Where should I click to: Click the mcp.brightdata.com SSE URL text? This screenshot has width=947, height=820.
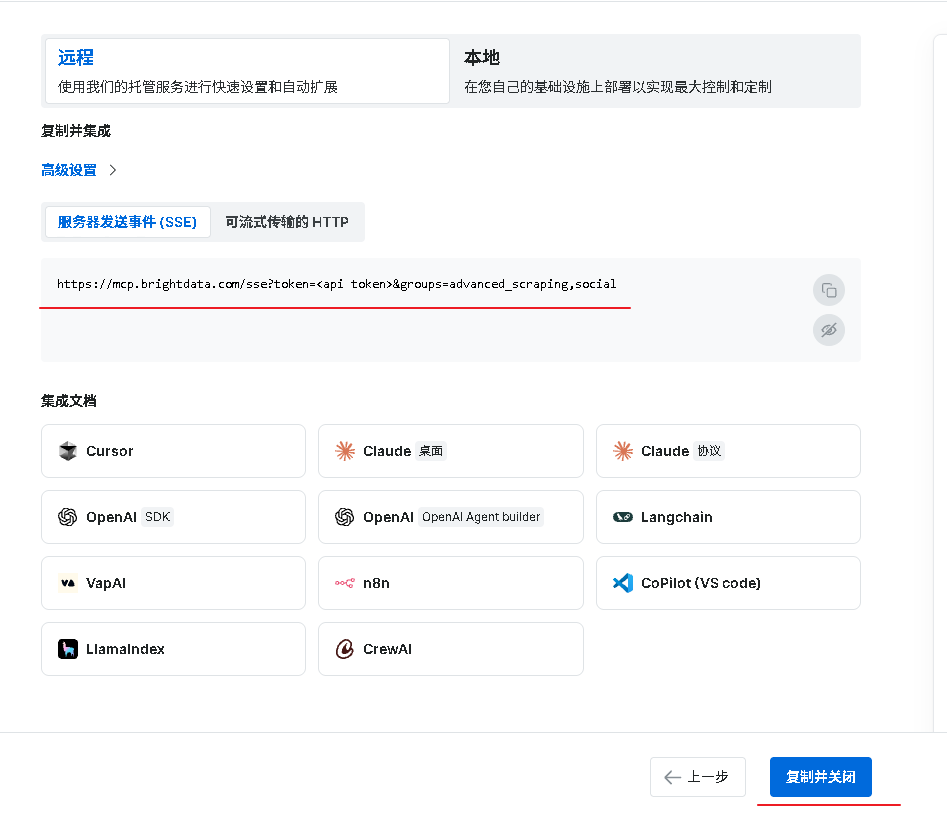point(336,284)
